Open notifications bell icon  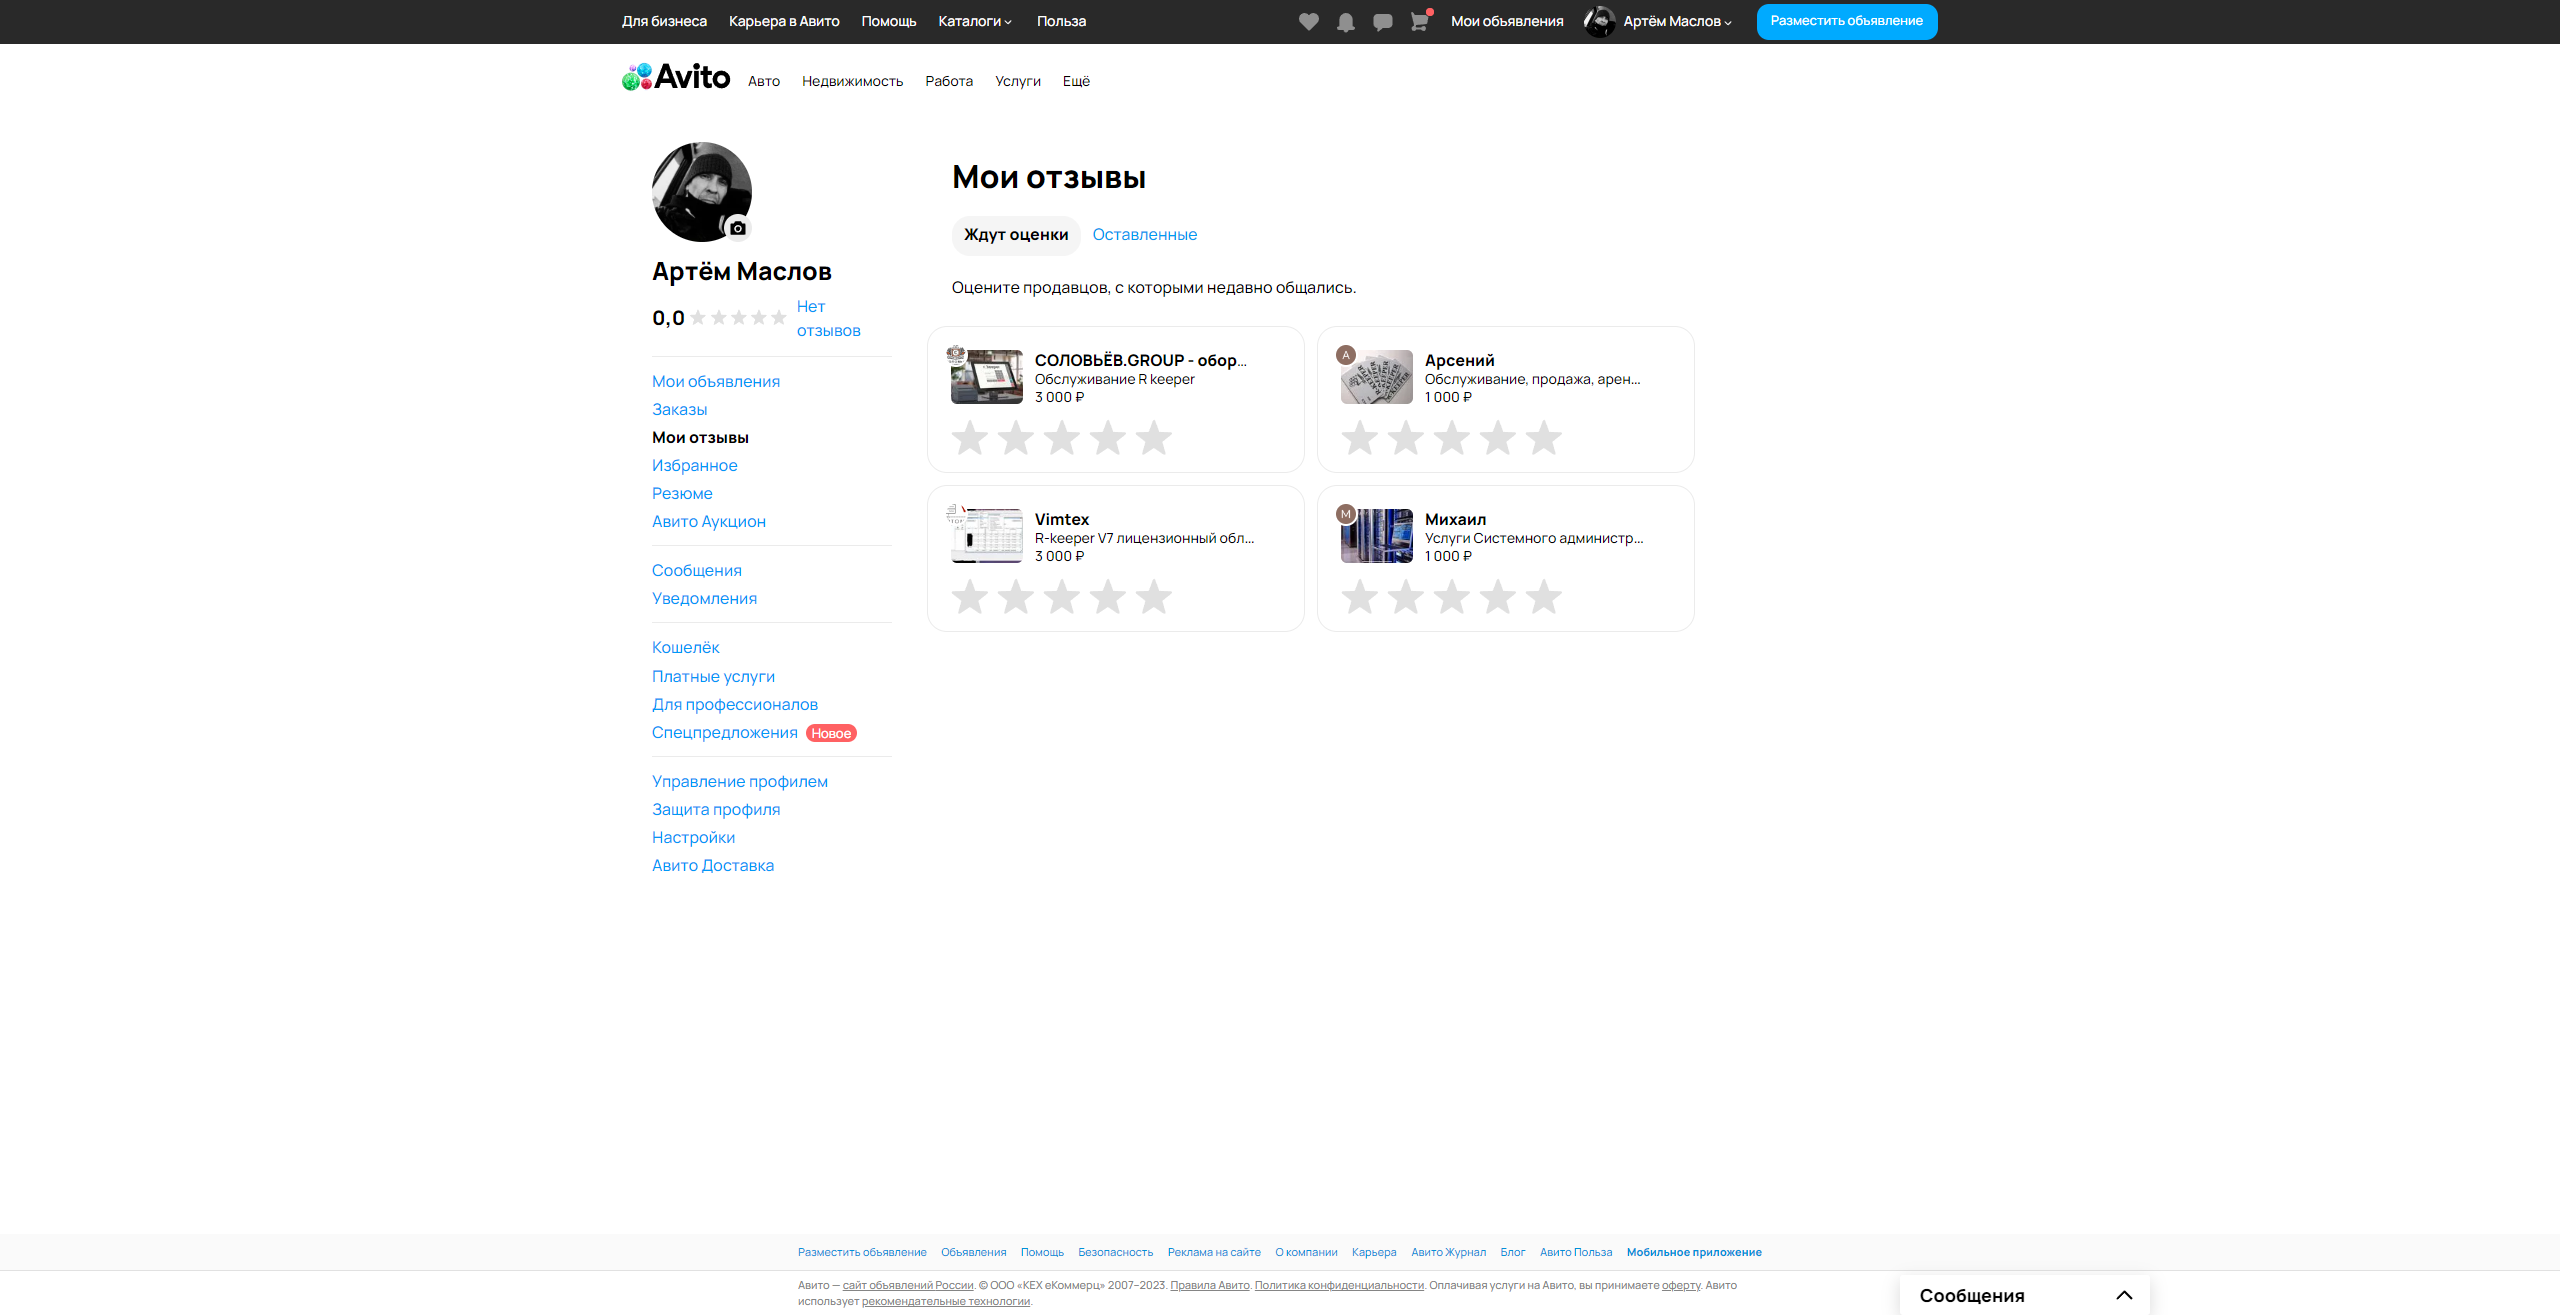1346,22
